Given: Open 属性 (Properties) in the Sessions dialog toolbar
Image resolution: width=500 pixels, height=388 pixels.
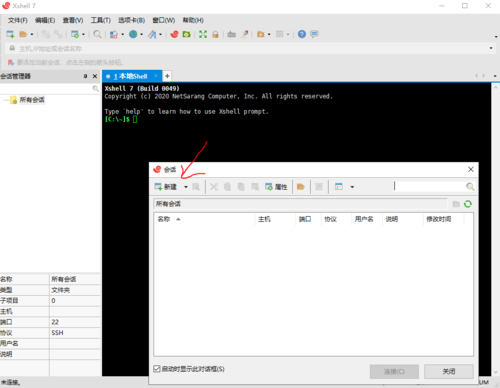Looking at the screenshot, I should [276, 187].
